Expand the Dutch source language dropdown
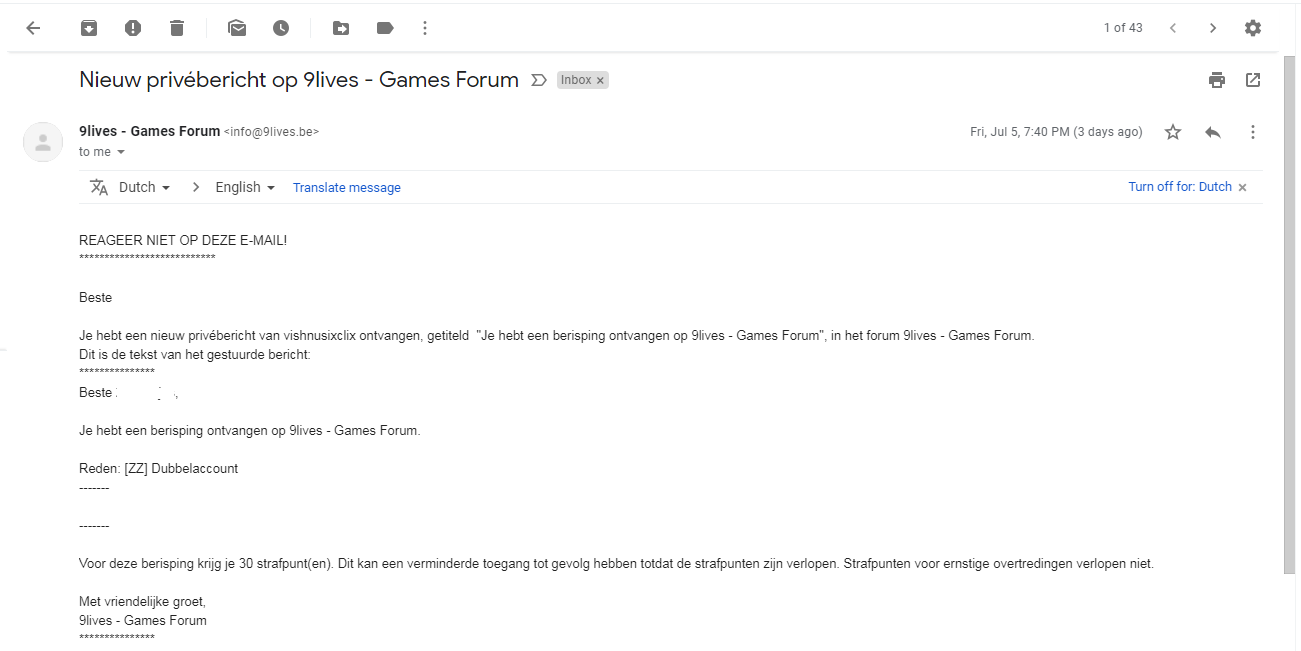 click(144, 187)
